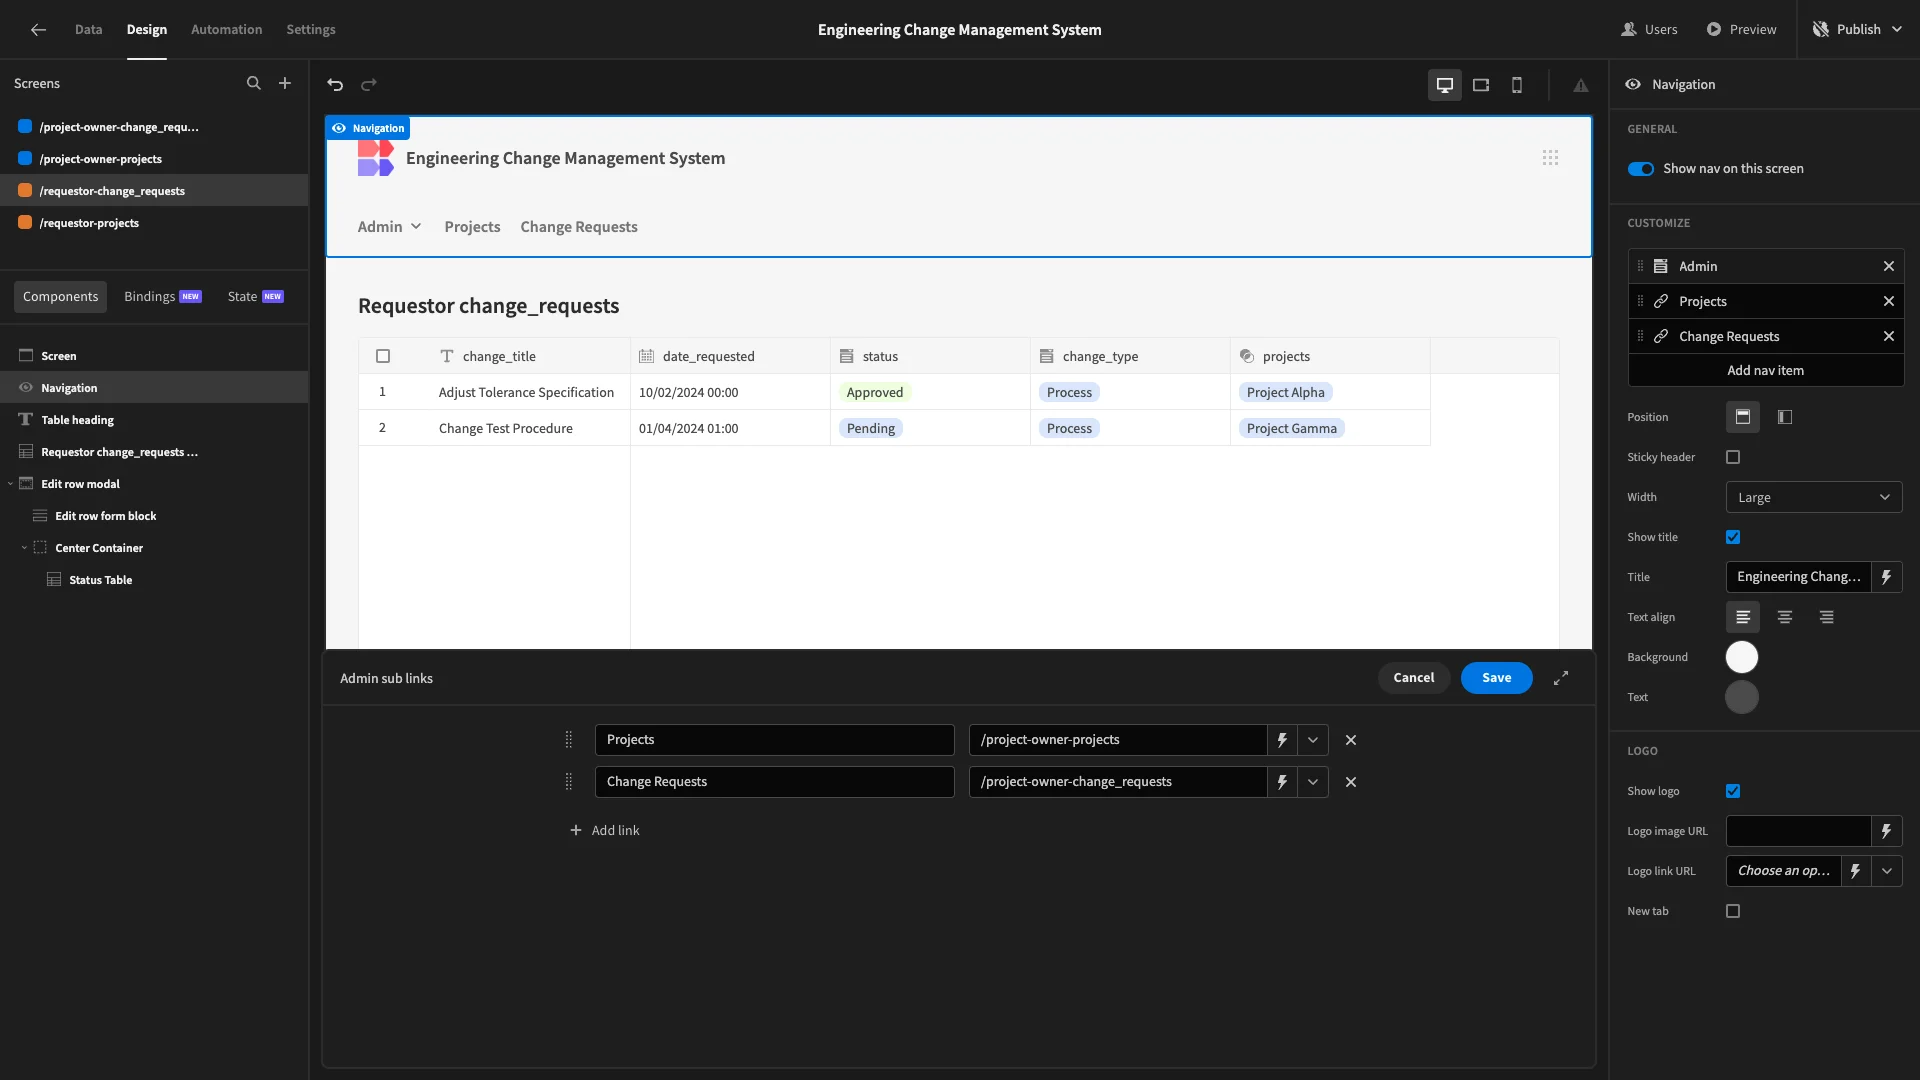1920x1080 pixels.
Task: Set navigation position to left side
Action: pyautogui.click(x=1785, y=417)
